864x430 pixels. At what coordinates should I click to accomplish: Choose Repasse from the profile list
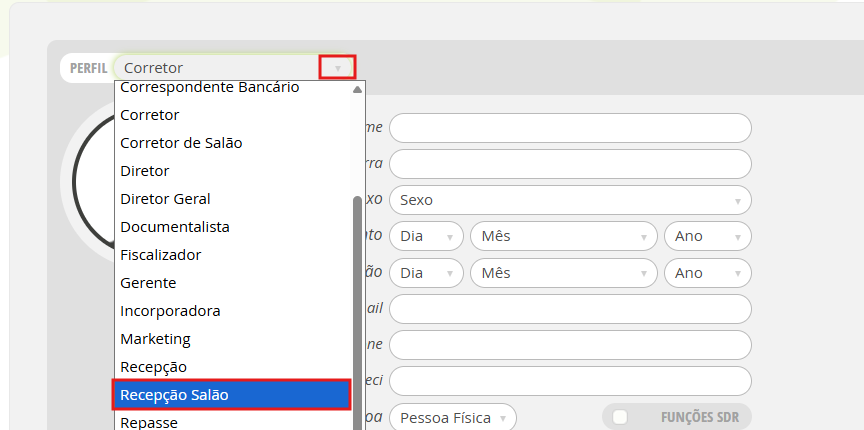click(148, 422)
